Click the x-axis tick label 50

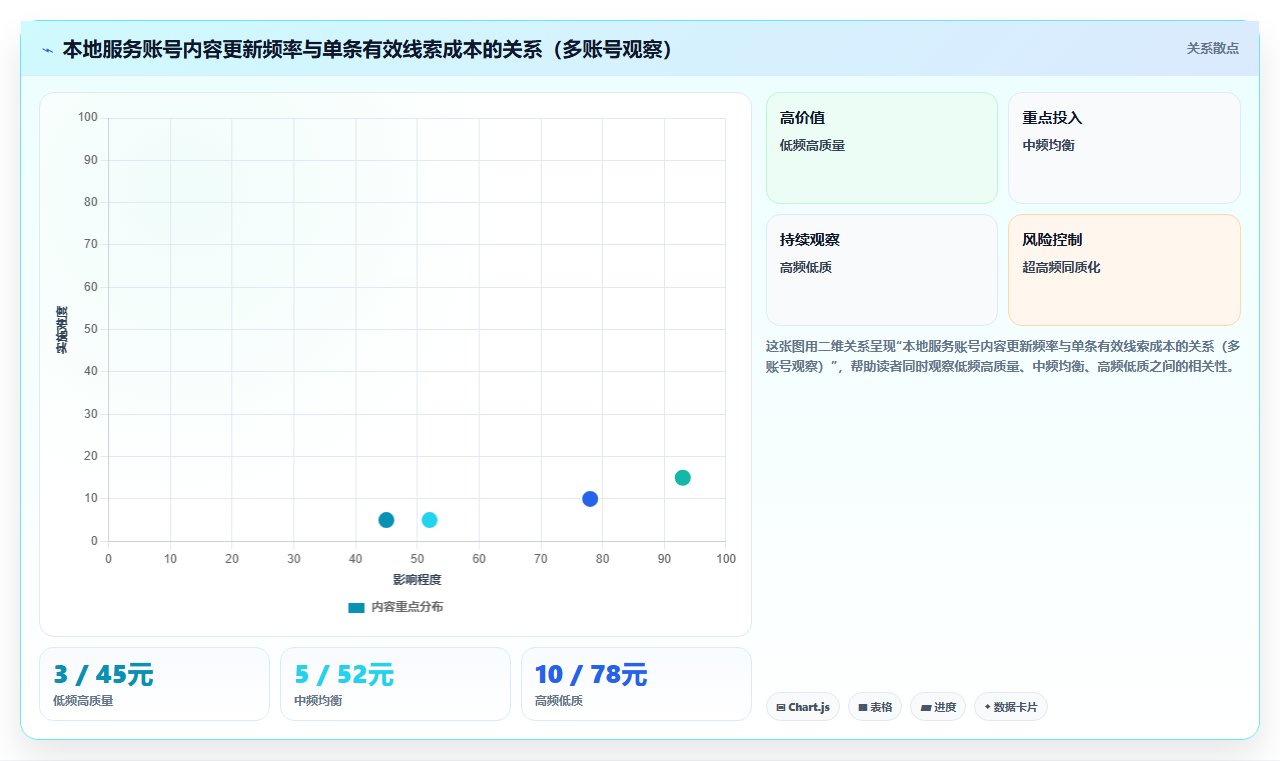point(417,559)
